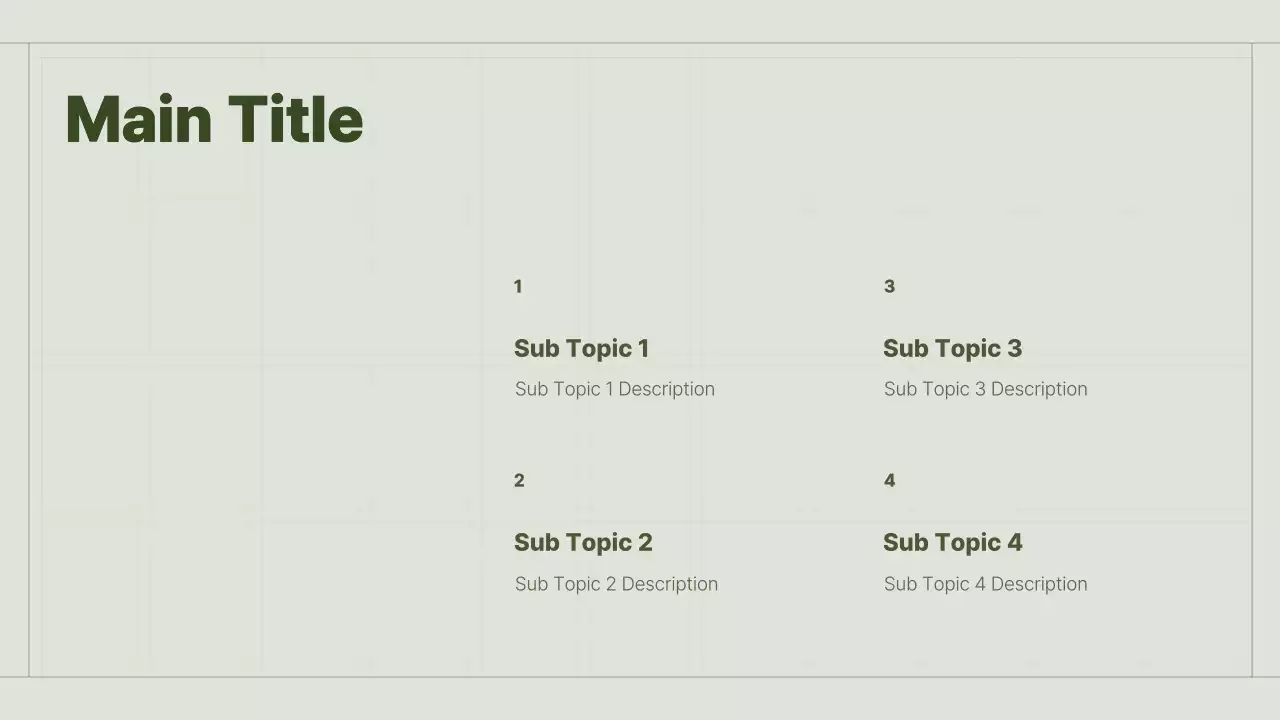Click the gray margin above the slide
Screen dimensions: 1280x720
pos(640,20)
